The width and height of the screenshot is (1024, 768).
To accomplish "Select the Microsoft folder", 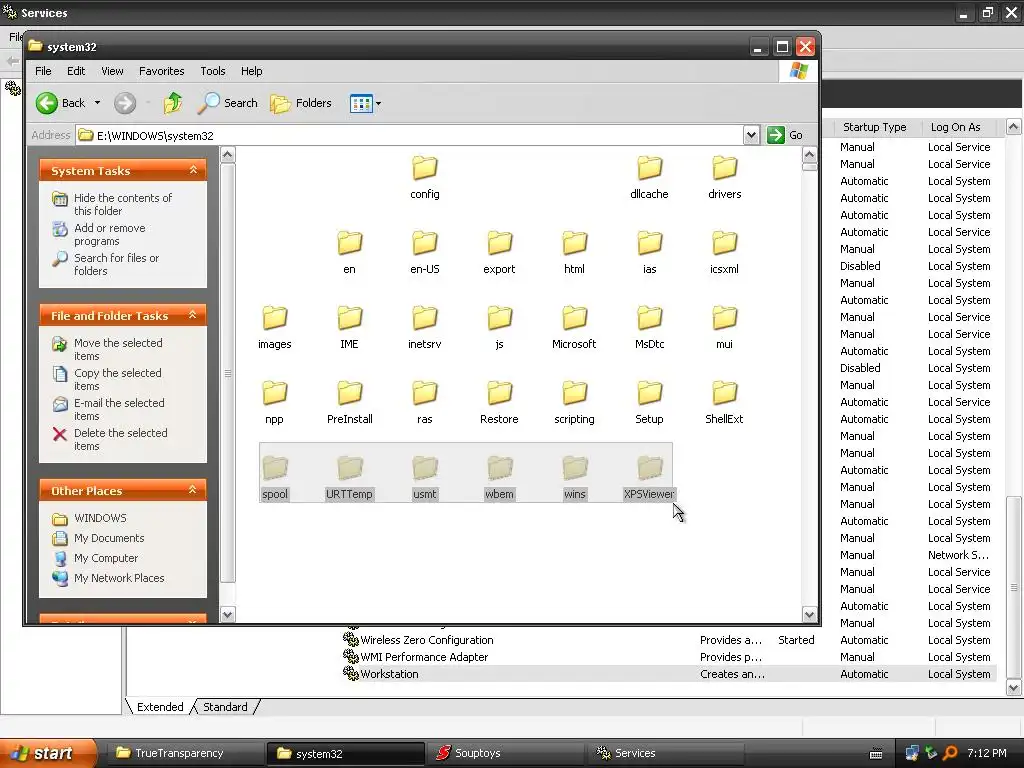I will pos(574,327).
